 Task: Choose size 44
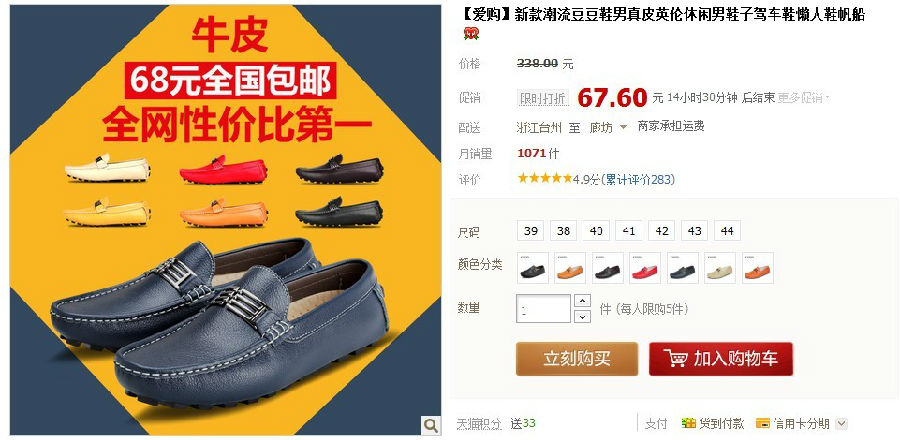coord(727,231)
